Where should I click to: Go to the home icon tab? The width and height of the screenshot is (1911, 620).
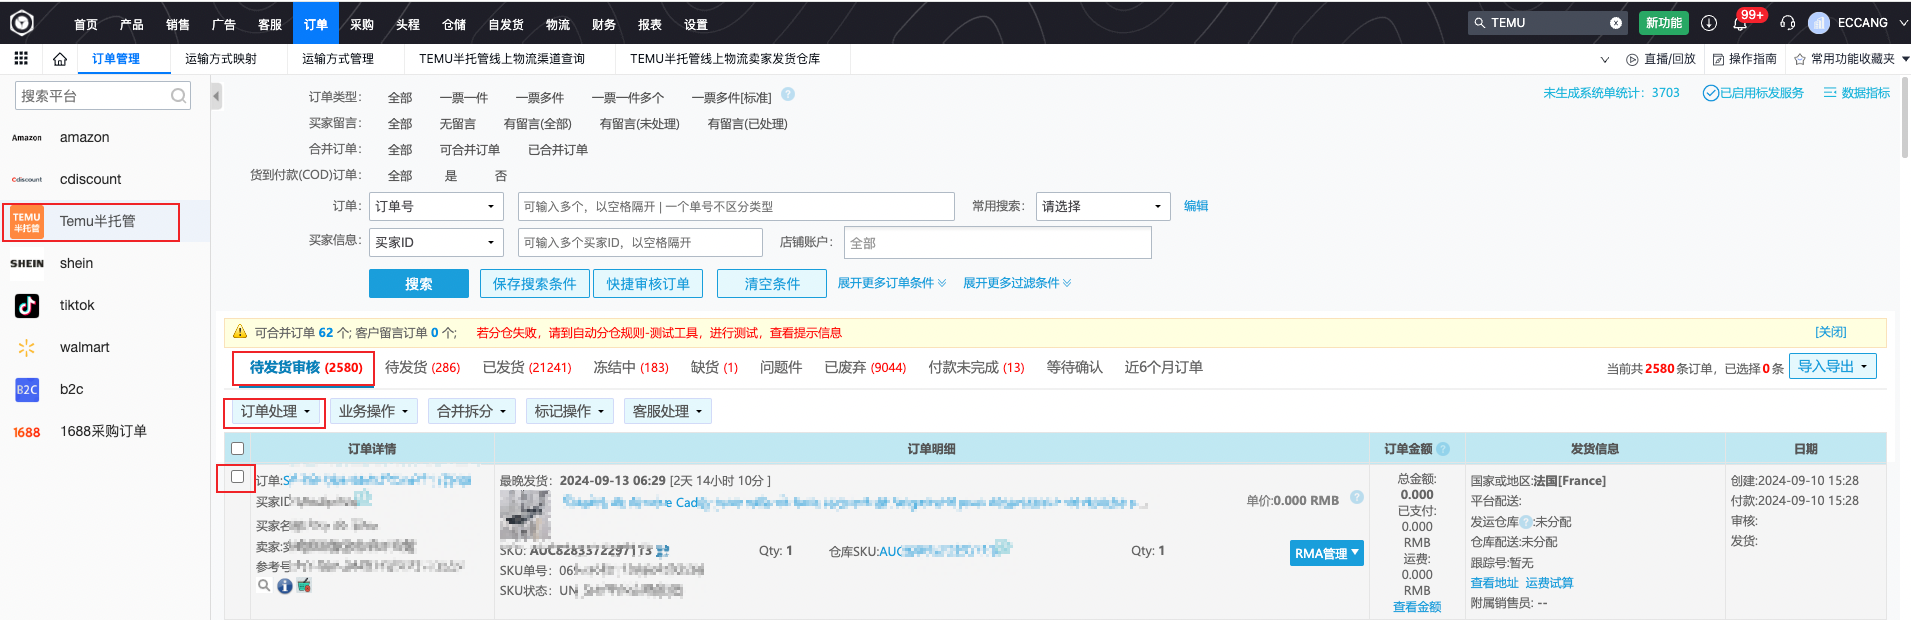[60, 59]
